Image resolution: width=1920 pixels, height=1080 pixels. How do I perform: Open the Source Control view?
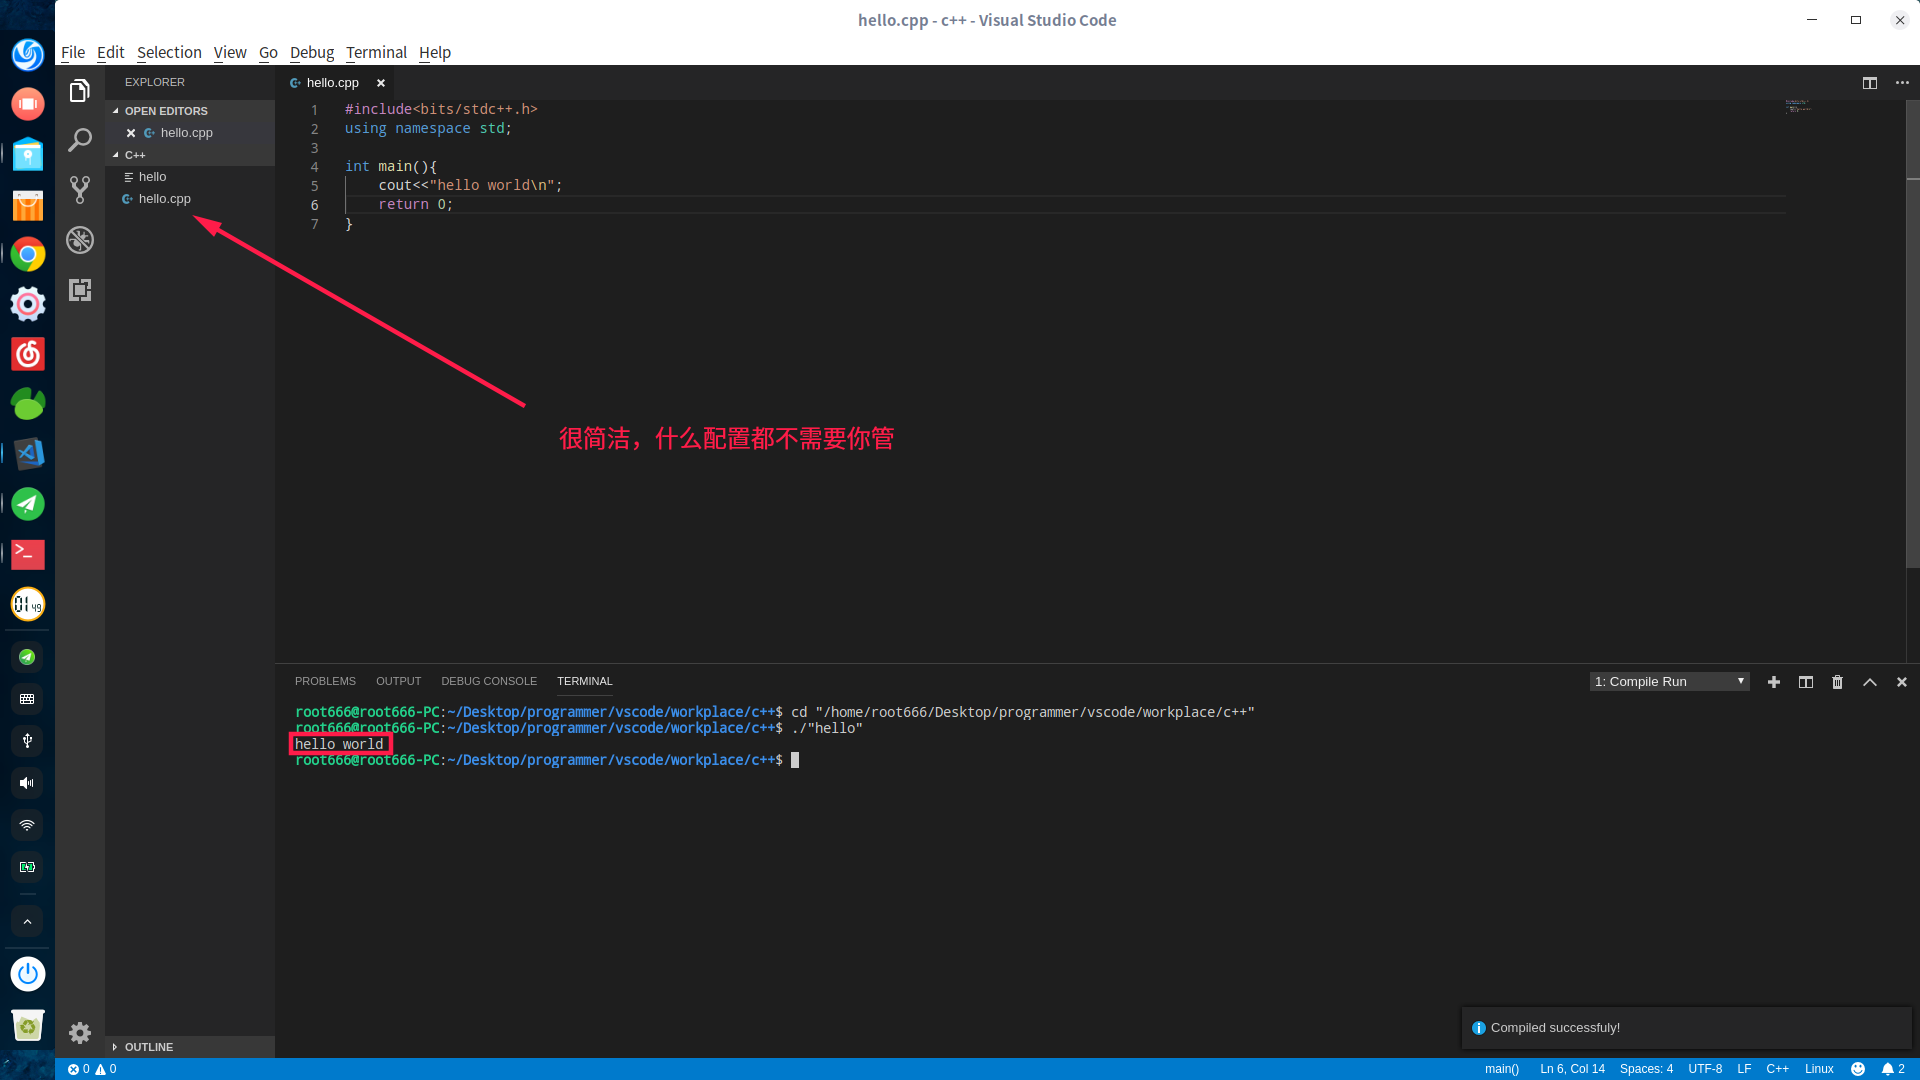tap(80, 190)
